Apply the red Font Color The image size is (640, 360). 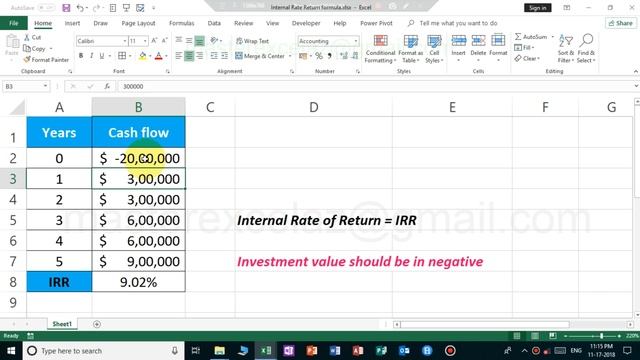(x=159, y=56)
